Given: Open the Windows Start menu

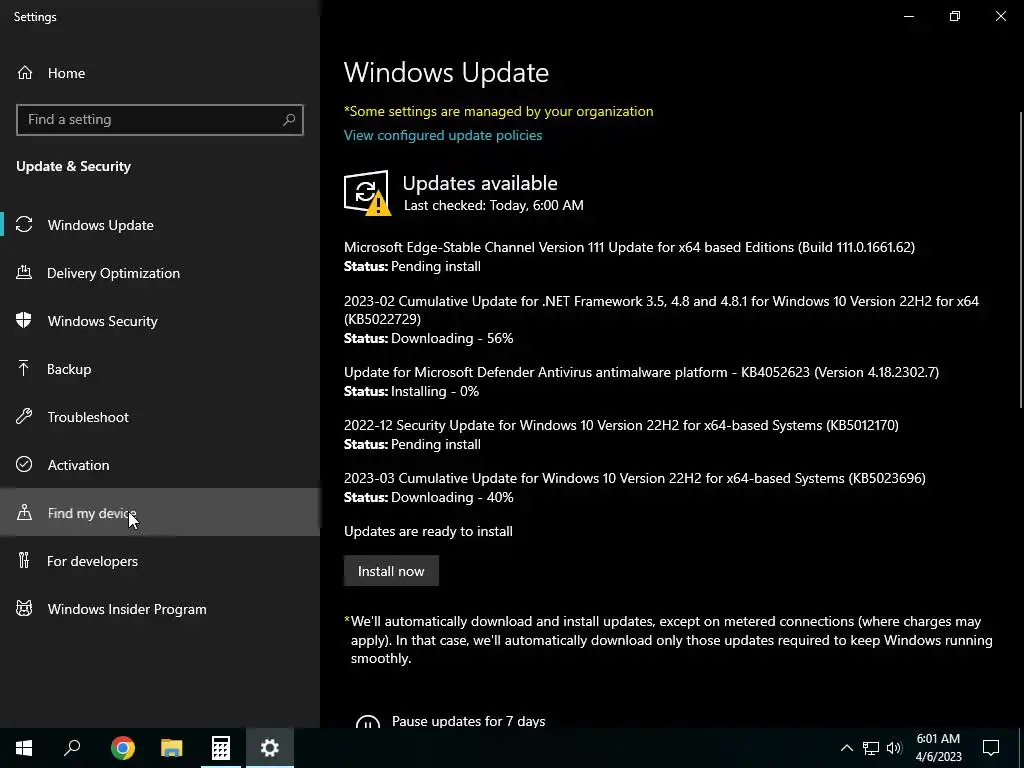Looking at the screenshot, I should (24, 748).
